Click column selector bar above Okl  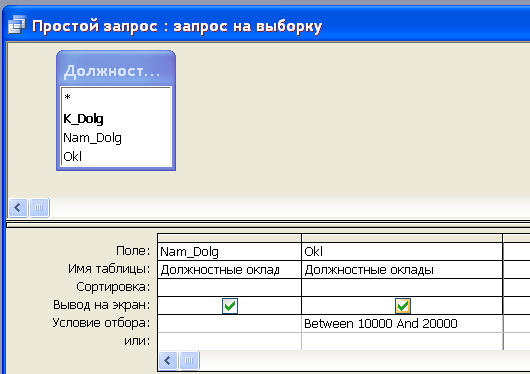402,238
